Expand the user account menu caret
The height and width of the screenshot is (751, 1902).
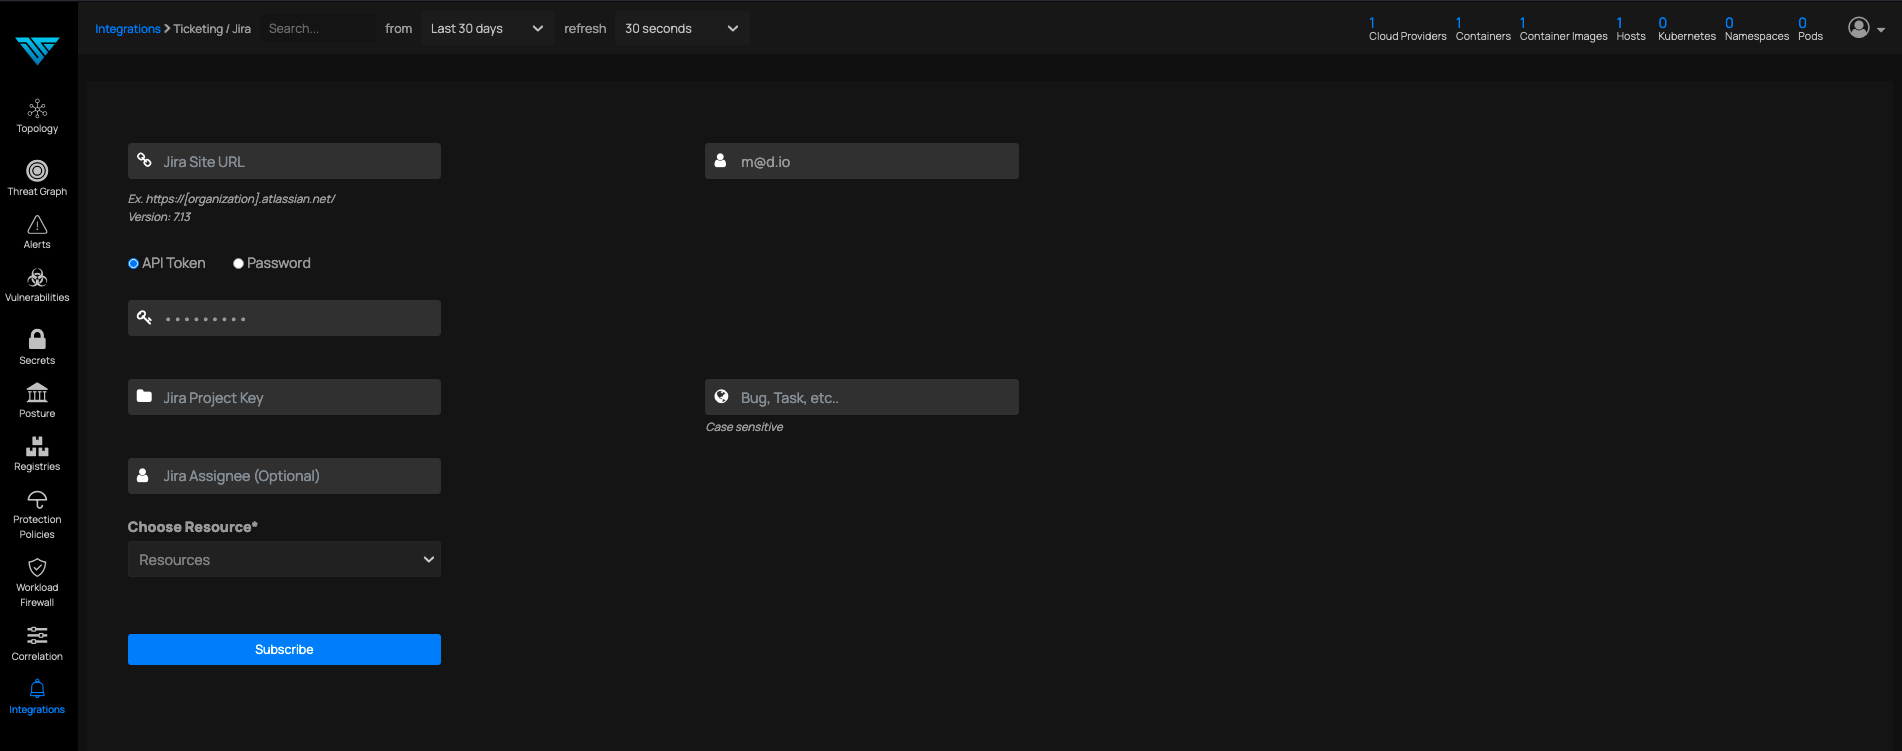point(1881,30)
